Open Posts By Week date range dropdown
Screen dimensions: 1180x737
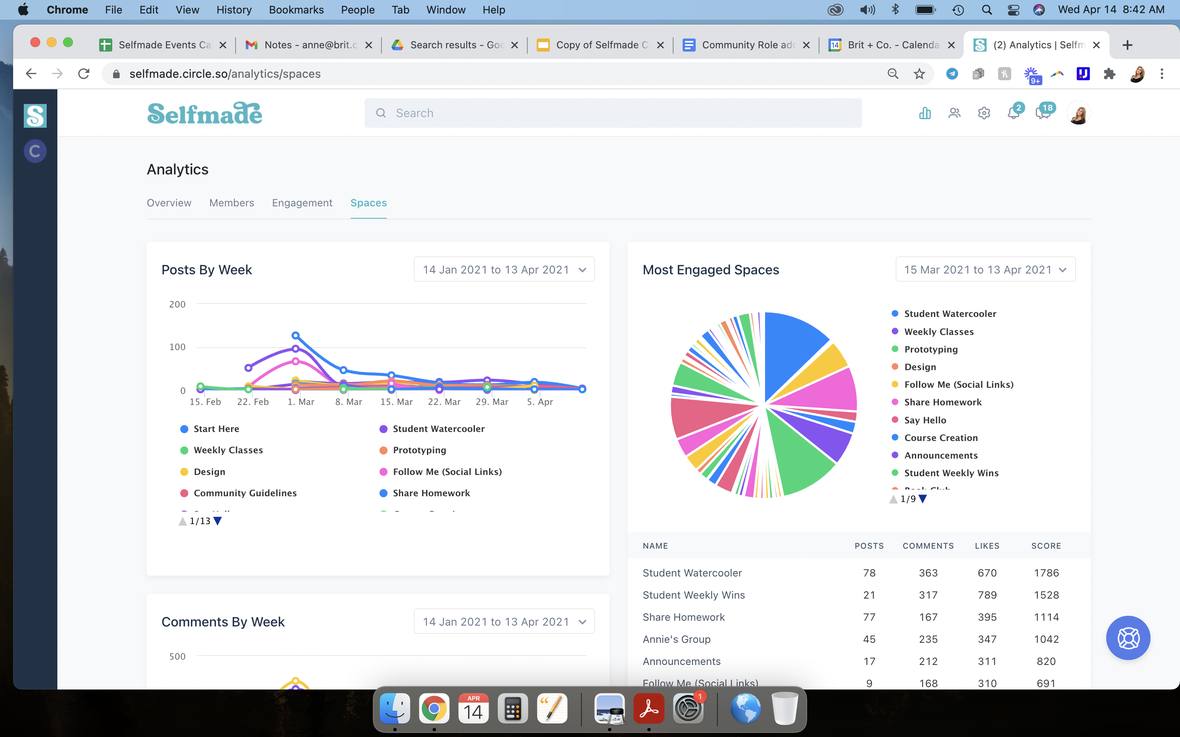coord(504,270)
